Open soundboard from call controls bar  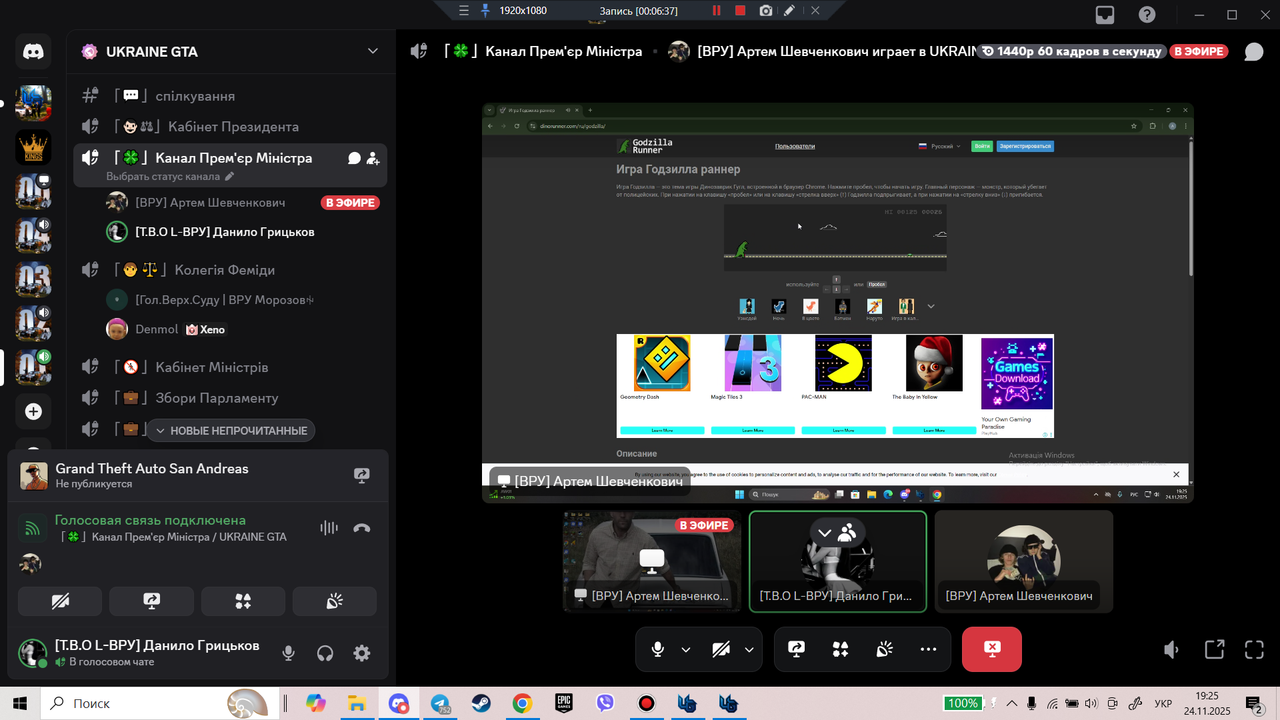click(884, 649)
